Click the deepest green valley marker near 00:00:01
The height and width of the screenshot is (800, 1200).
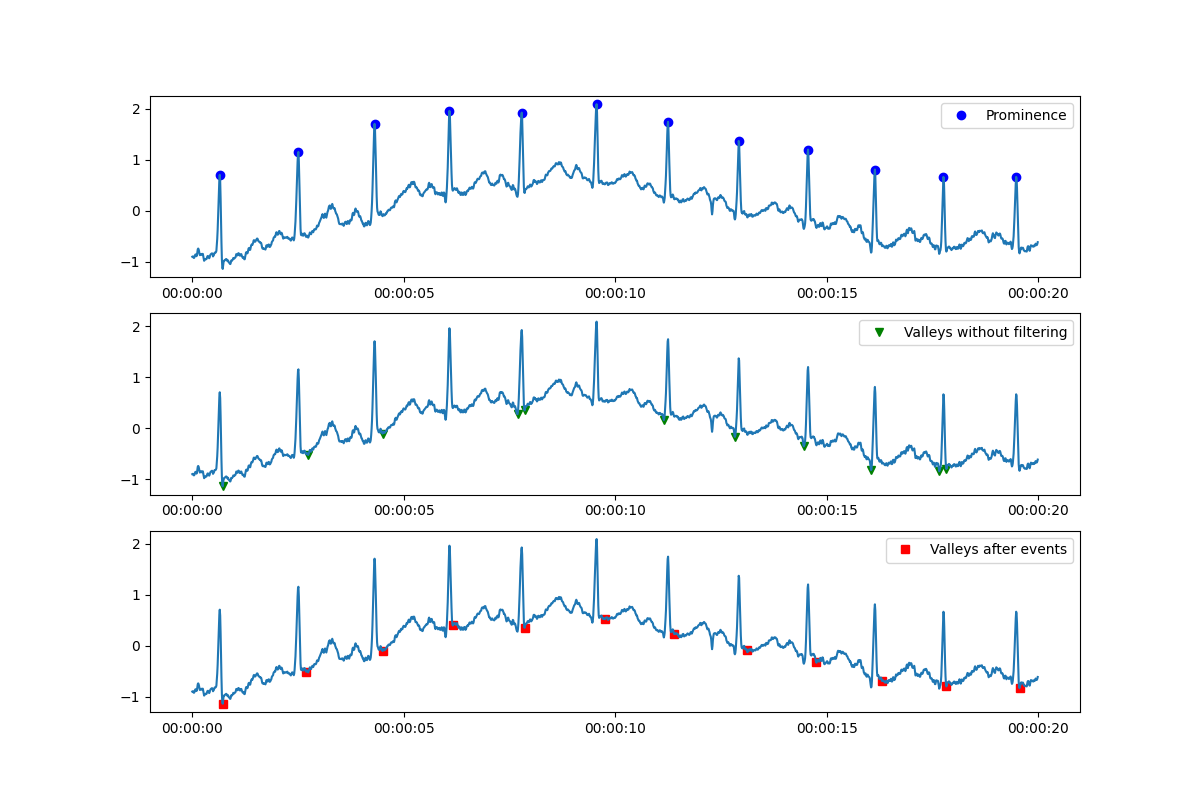tap(222, 486)
